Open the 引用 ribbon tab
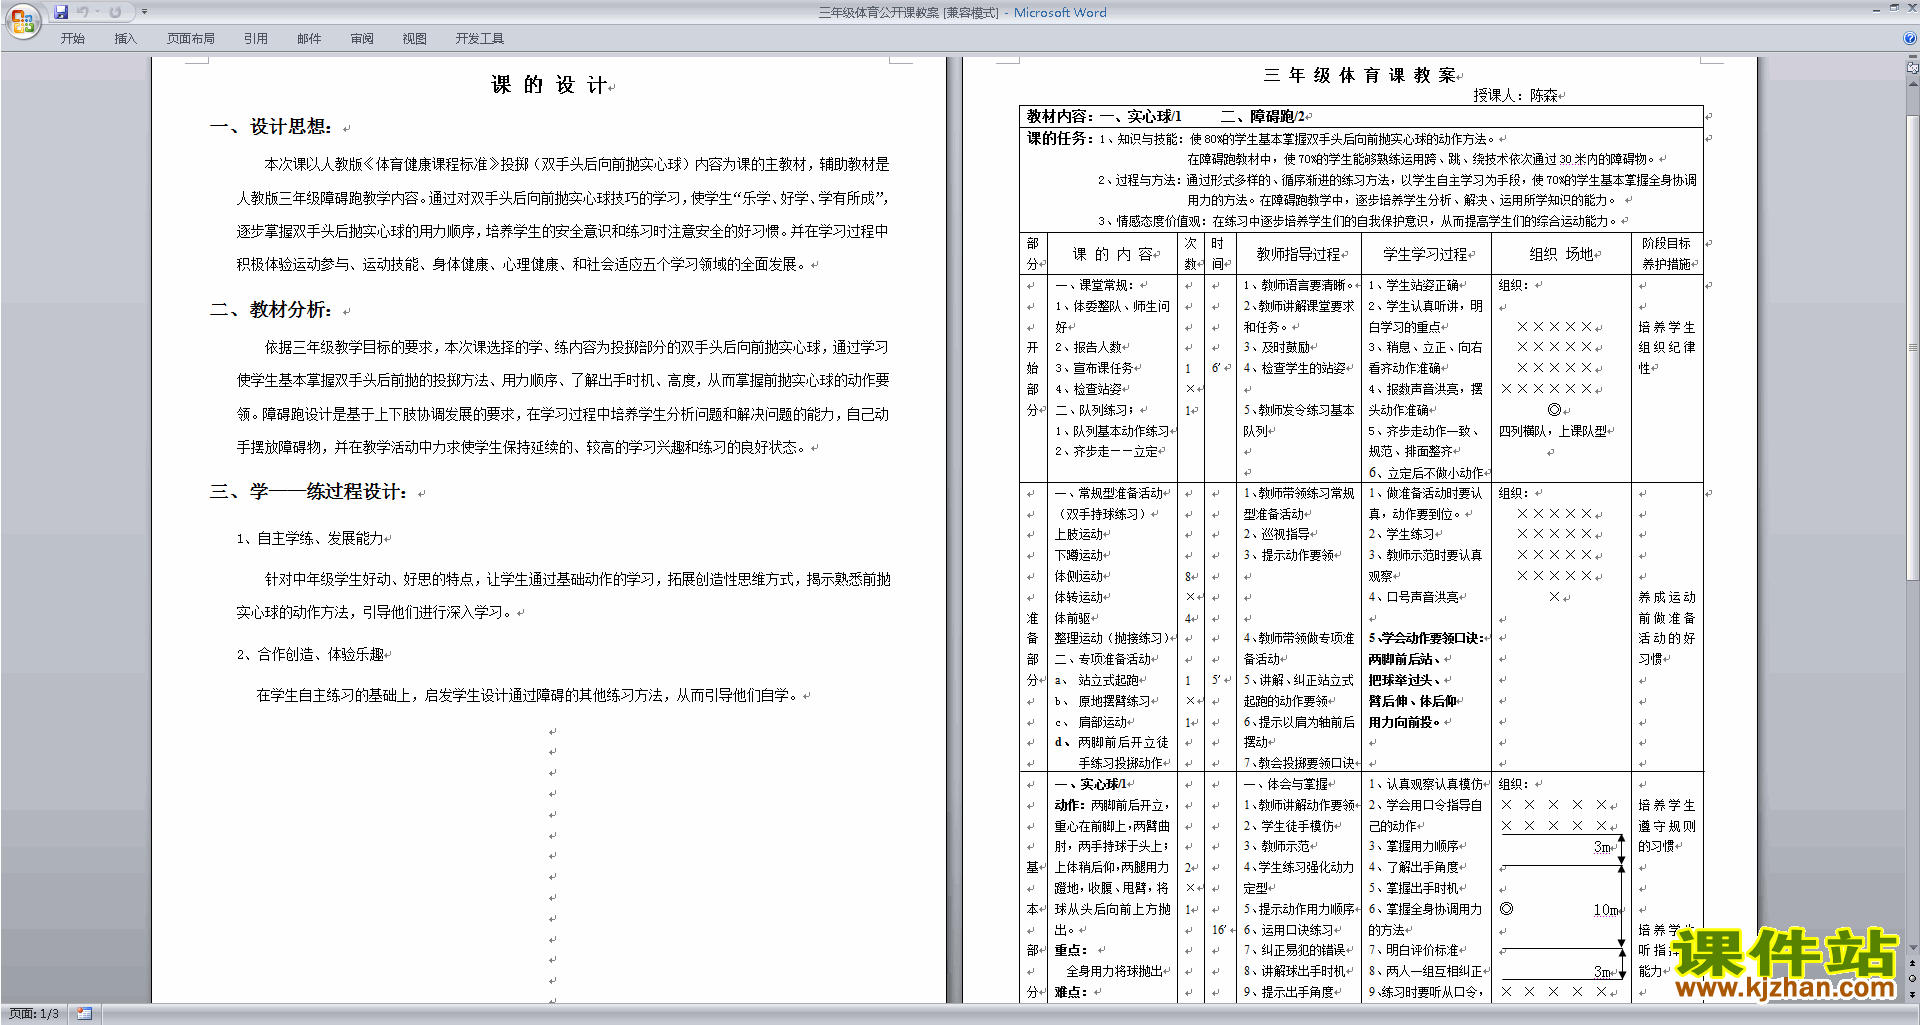 (255, 39)
